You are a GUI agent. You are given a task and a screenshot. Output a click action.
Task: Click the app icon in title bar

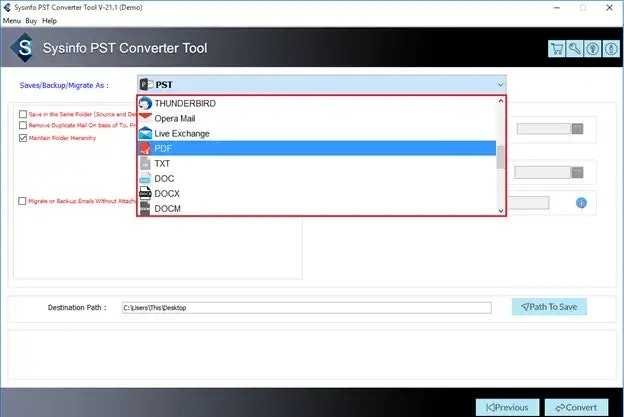[x=7, y=7]
